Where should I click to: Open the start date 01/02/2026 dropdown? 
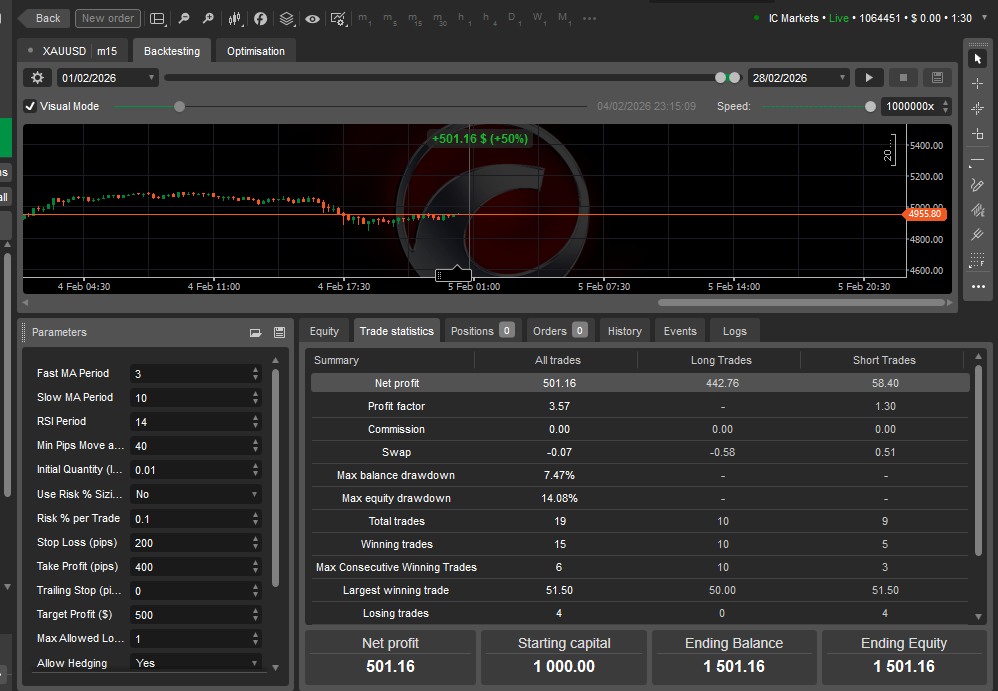pos(108,78)
